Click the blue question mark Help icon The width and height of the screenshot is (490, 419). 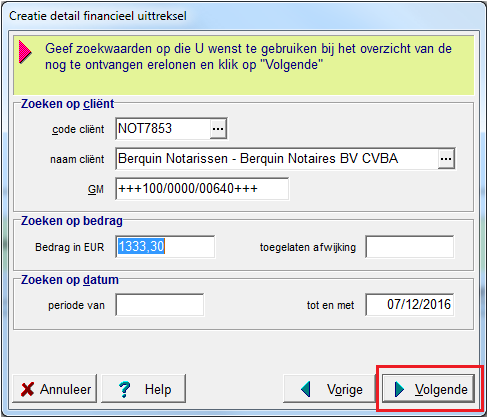coord(125,389)
